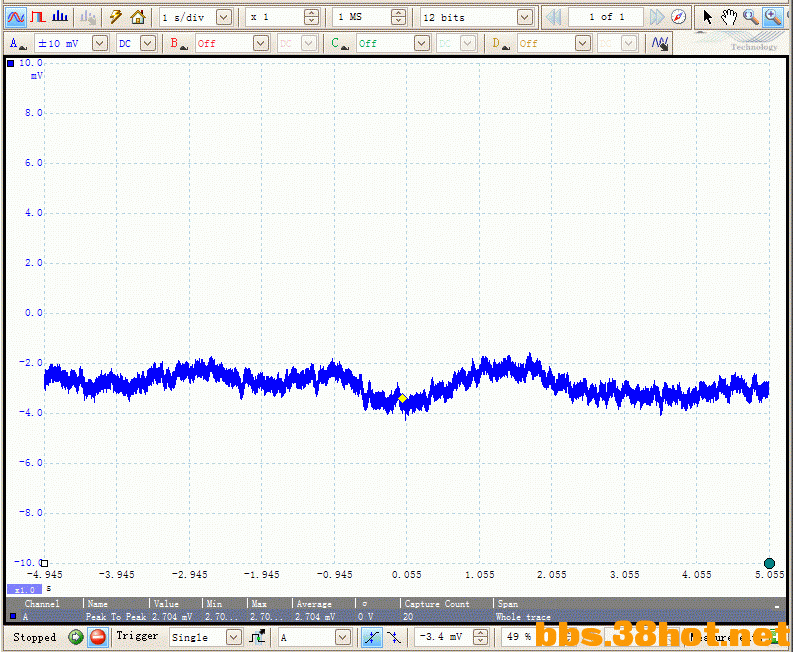Image resolution: width=793 pixels, height=652 pixels.
Task: Open advanced trigger settings icon
Action: 257,637
